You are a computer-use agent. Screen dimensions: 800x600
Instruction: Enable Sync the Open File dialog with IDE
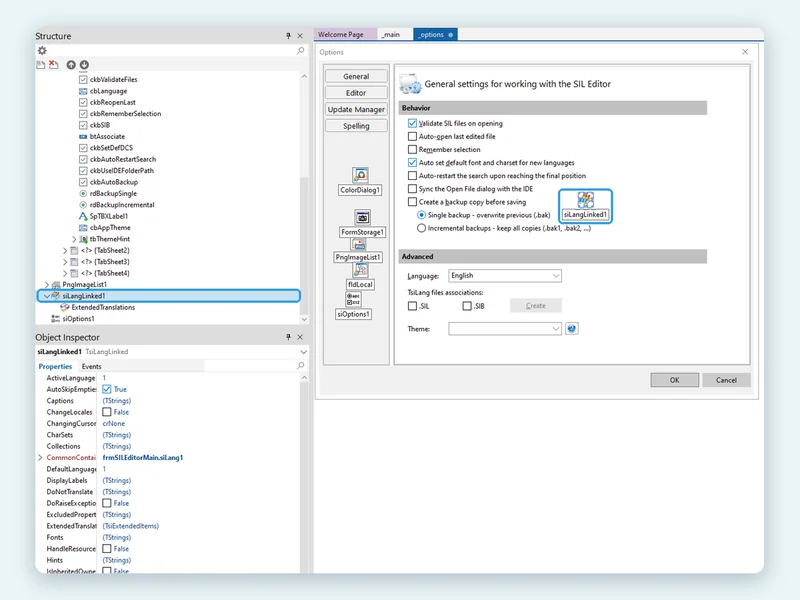412,189
